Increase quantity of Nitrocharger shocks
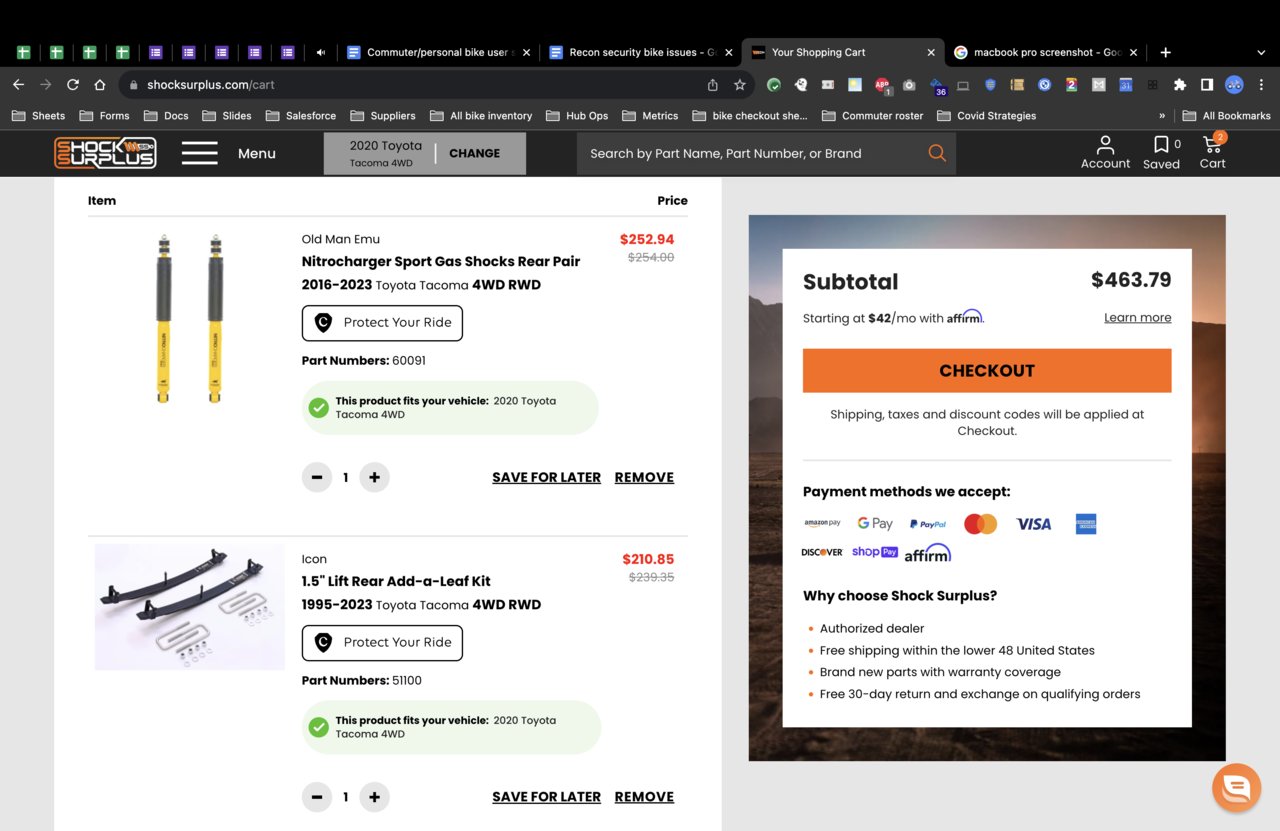This screenshot has height=831, width=1280. point(374,477)
